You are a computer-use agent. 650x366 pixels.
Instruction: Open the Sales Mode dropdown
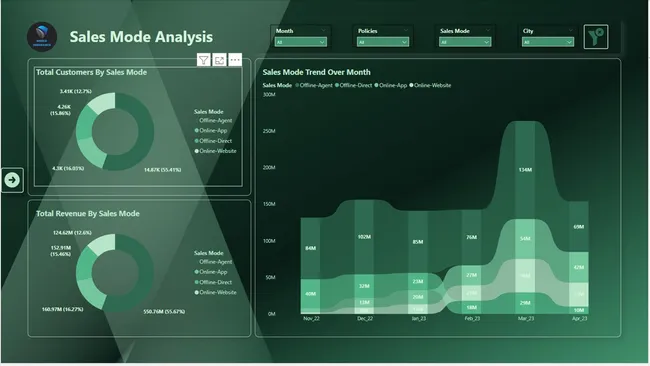tap(465, 42)
